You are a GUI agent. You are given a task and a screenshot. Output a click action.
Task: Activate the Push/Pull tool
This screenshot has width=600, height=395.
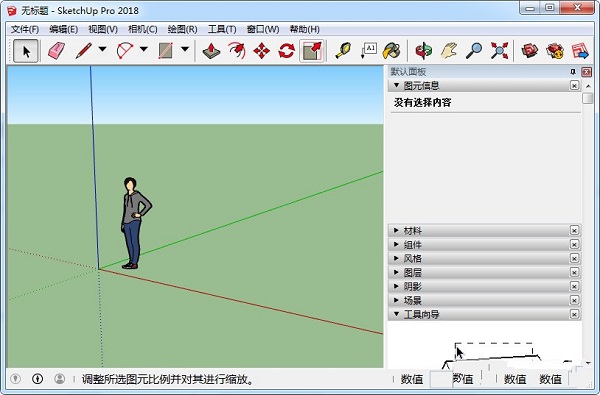[x=211, y=51]
